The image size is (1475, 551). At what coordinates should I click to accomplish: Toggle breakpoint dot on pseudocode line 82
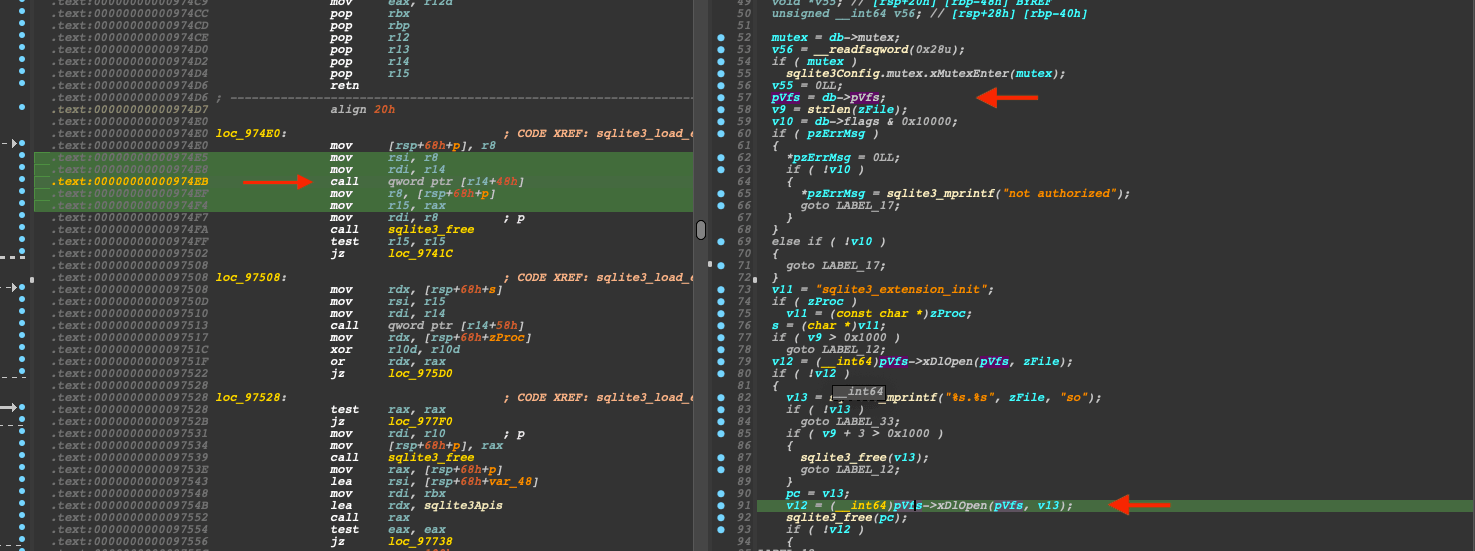[721, 398]
